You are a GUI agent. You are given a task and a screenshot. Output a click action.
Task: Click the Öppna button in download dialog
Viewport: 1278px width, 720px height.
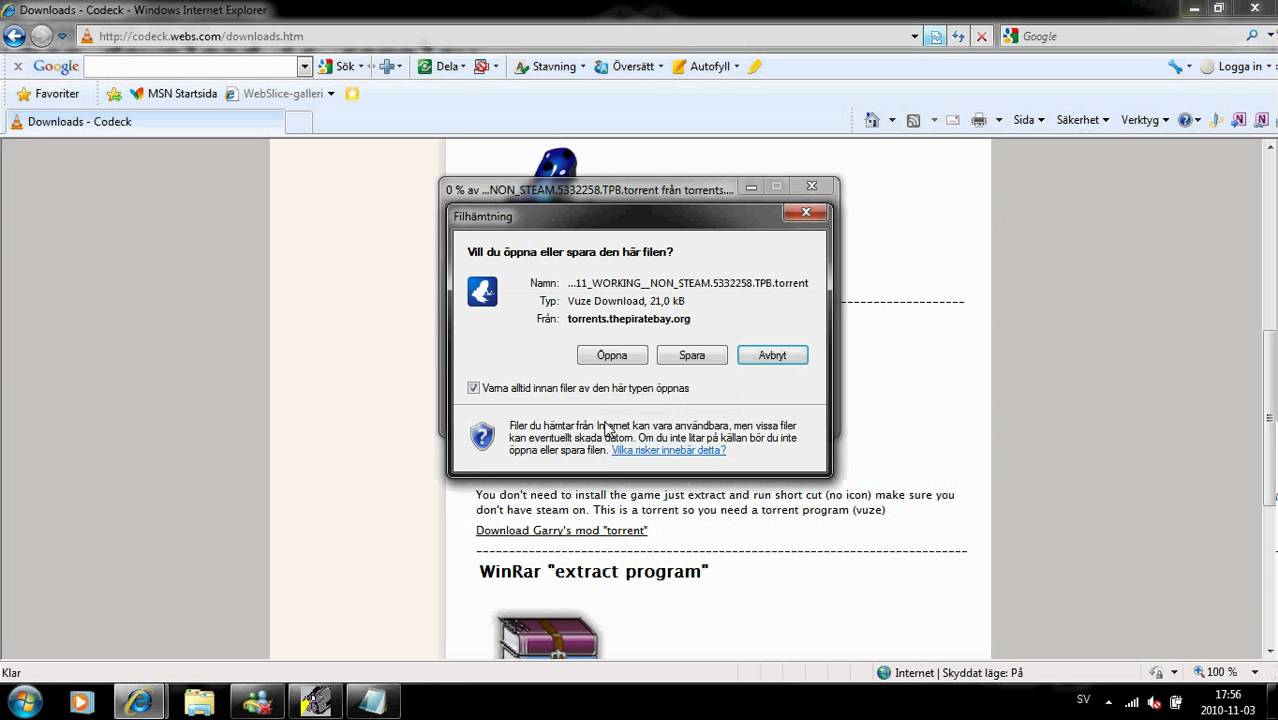(x=612, y=355)
